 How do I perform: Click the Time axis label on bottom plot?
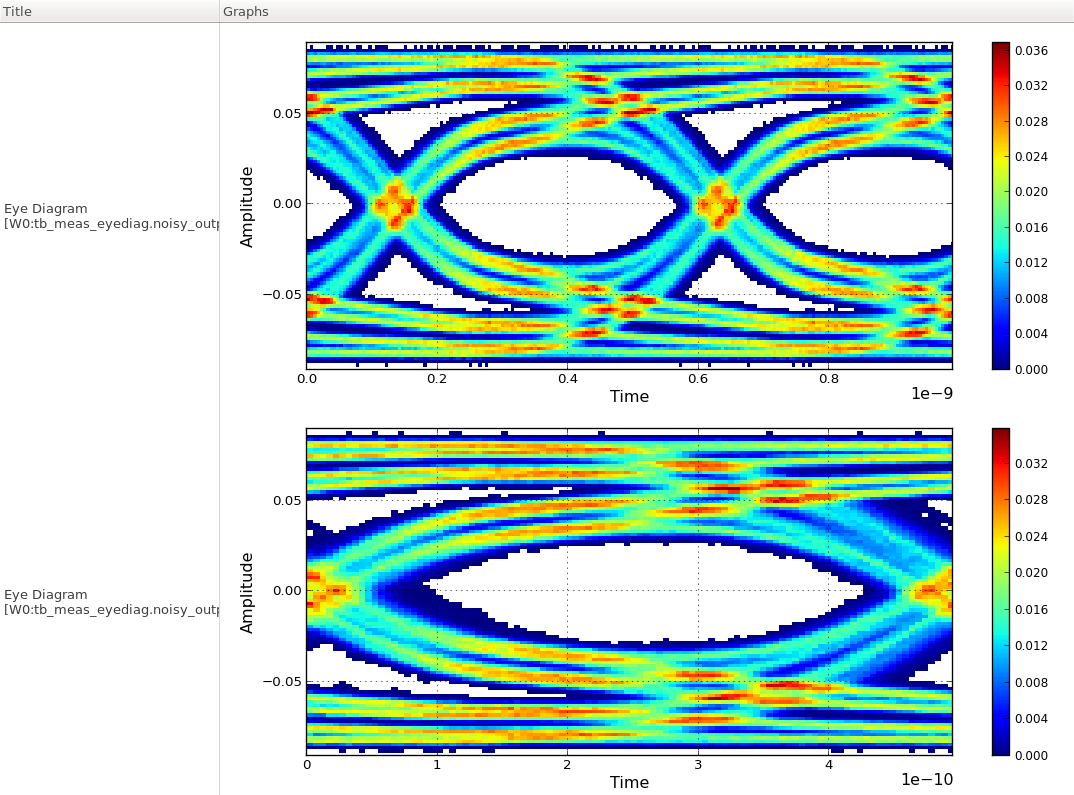coord(629,783)
